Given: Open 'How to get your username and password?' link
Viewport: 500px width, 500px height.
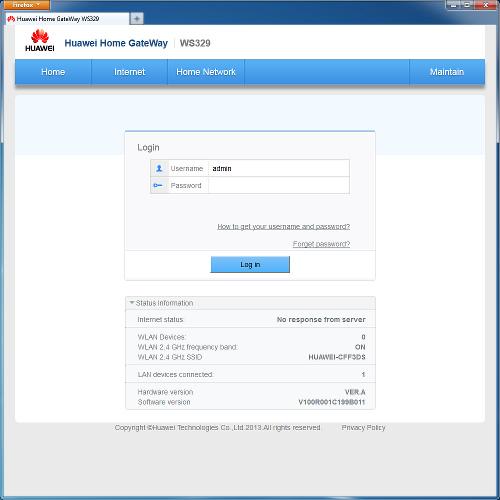Looking at the screenshot, I should pyautogui.click(x=284, y=227).
